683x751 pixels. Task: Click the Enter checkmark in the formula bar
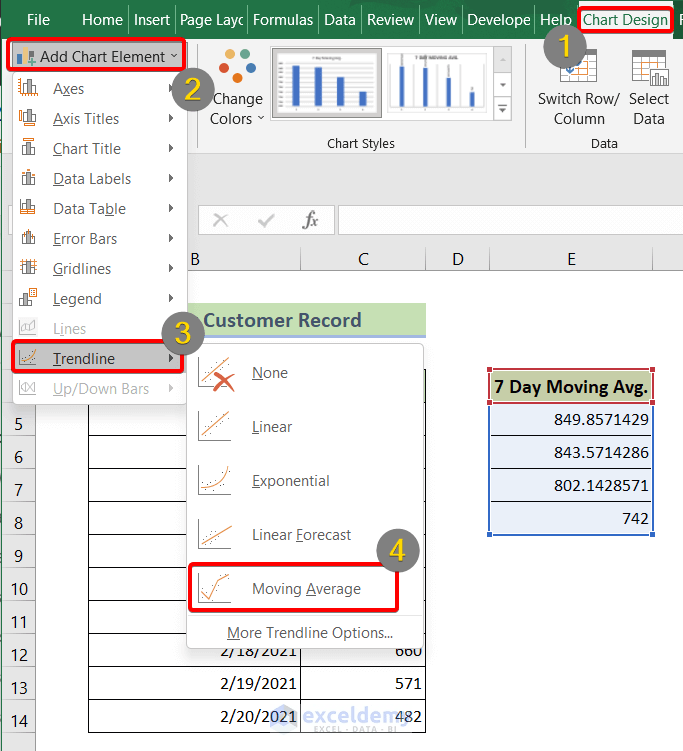(266, 220)
